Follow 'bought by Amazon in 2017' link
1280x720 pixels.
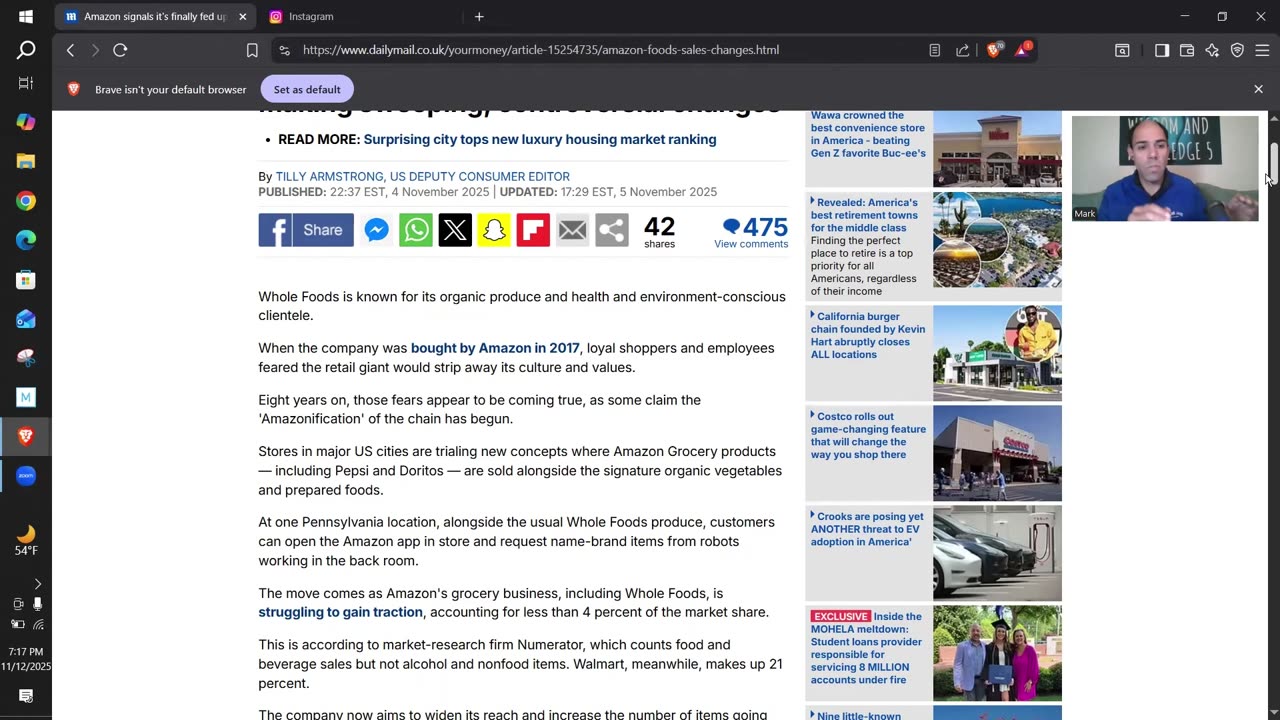495,348
